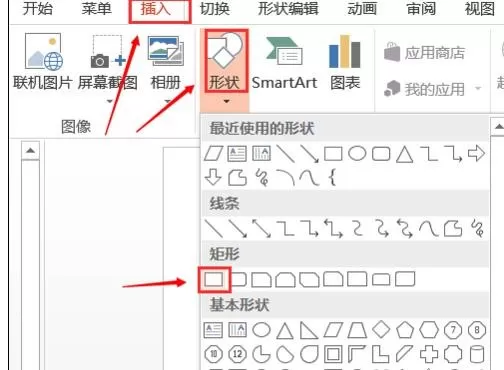Screen dimensions: 504x370
Task: Pick vertical text box in 最近使用的形状
Action: (261, 154)
